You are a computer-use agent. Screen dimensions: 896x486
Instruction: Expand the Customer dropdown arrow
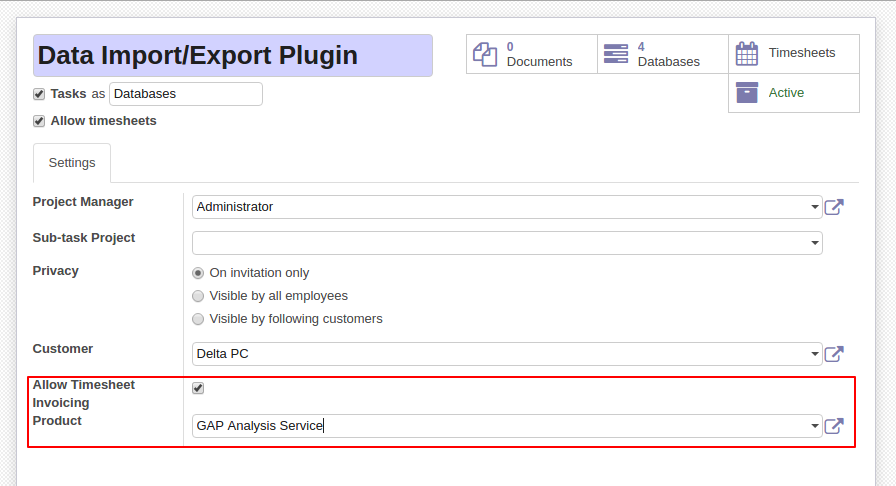click(814, 354)
